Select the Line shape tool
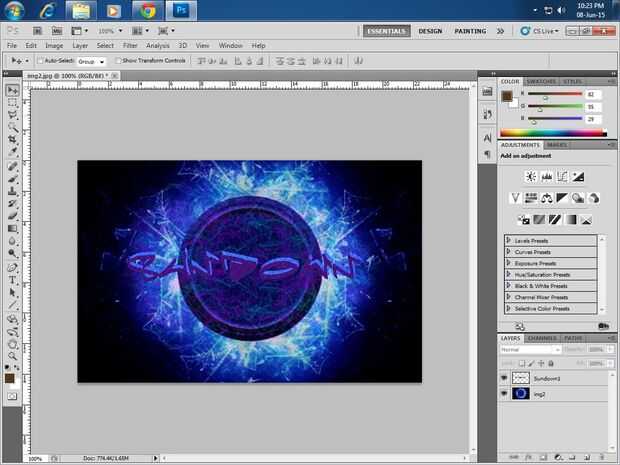620x465 pixels. pos(13,305)
